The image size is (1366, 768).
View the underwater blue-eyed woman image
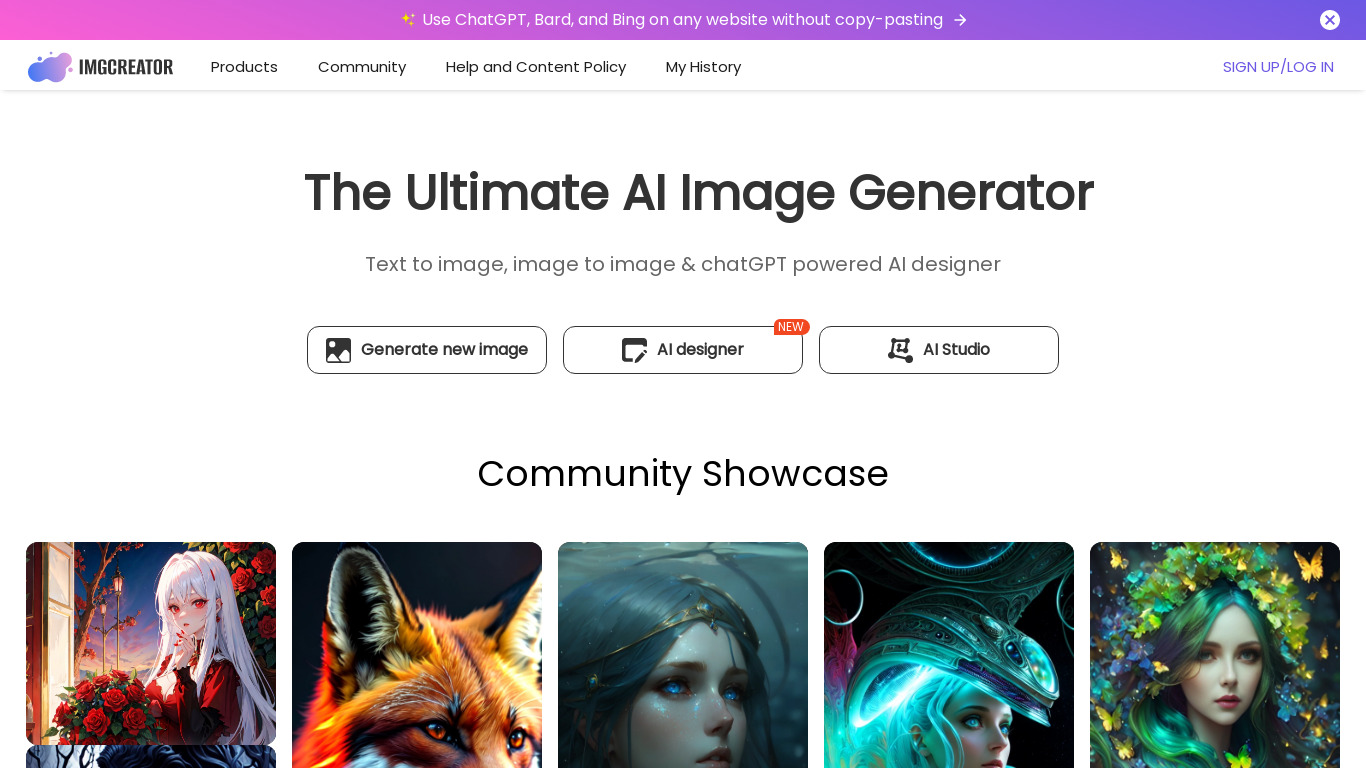coord(683,655)
